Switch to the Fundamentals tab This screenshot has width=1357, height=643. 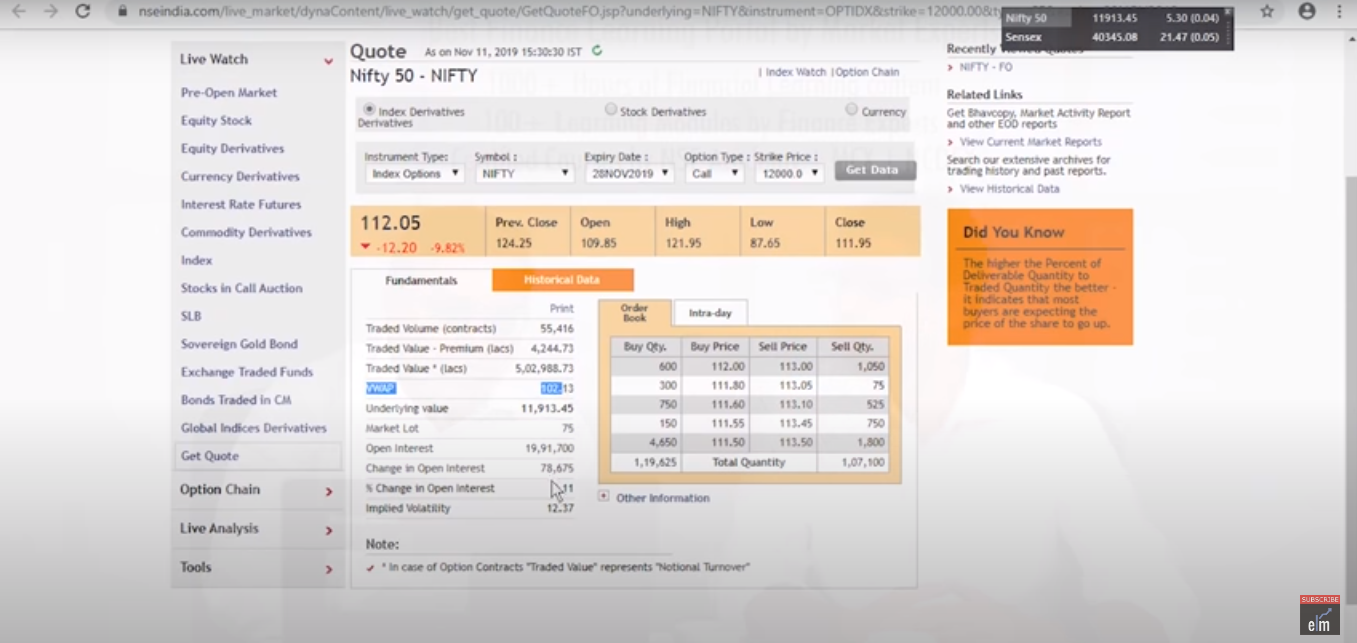(x=420, y=280)
